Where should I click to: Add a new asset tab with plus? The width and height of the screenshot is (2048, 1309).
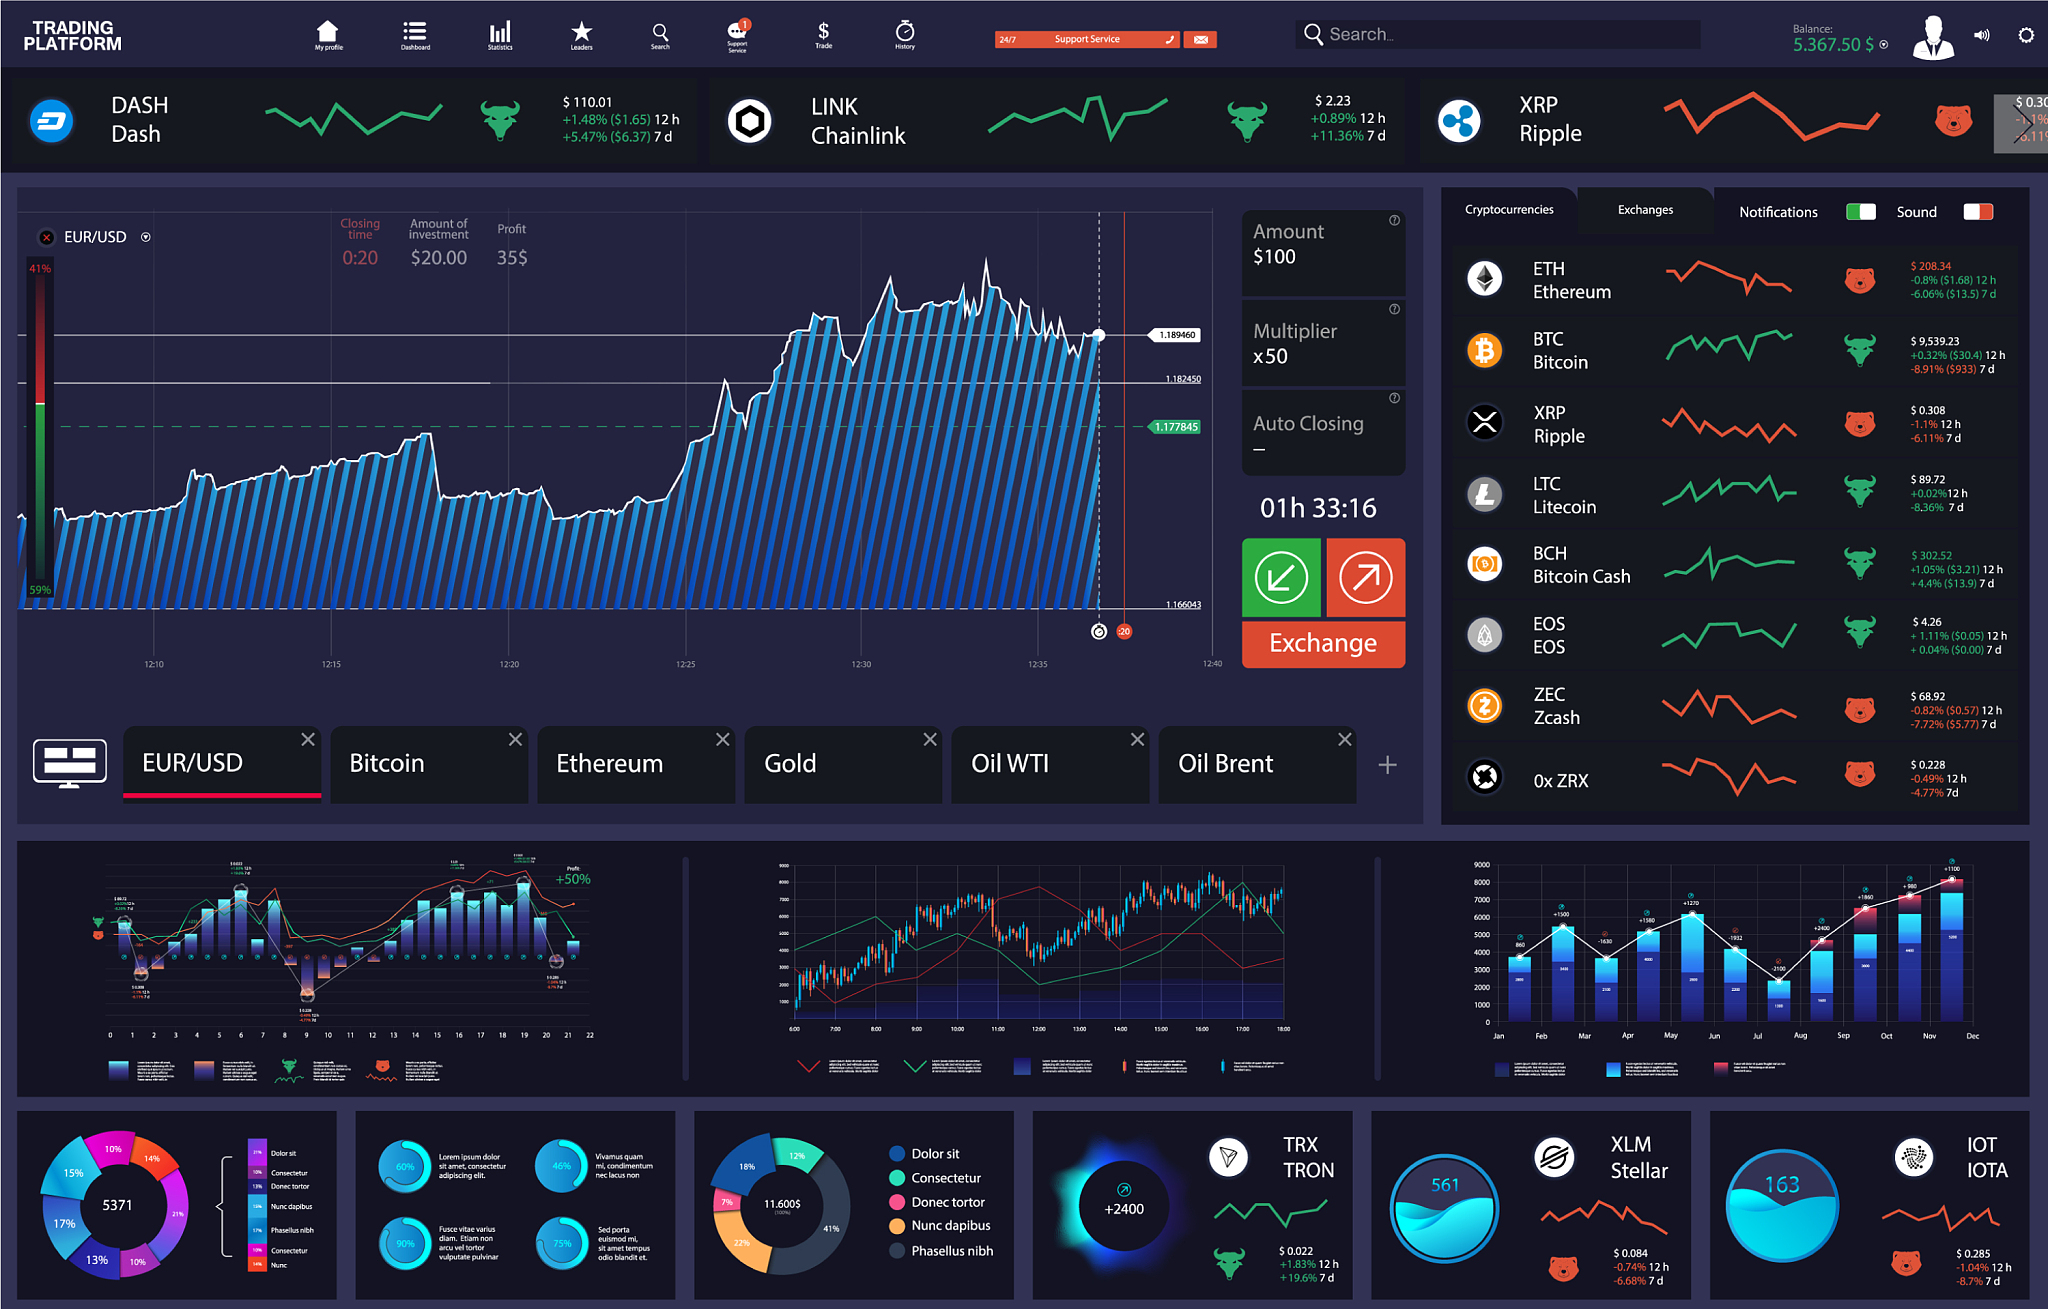1387,765
